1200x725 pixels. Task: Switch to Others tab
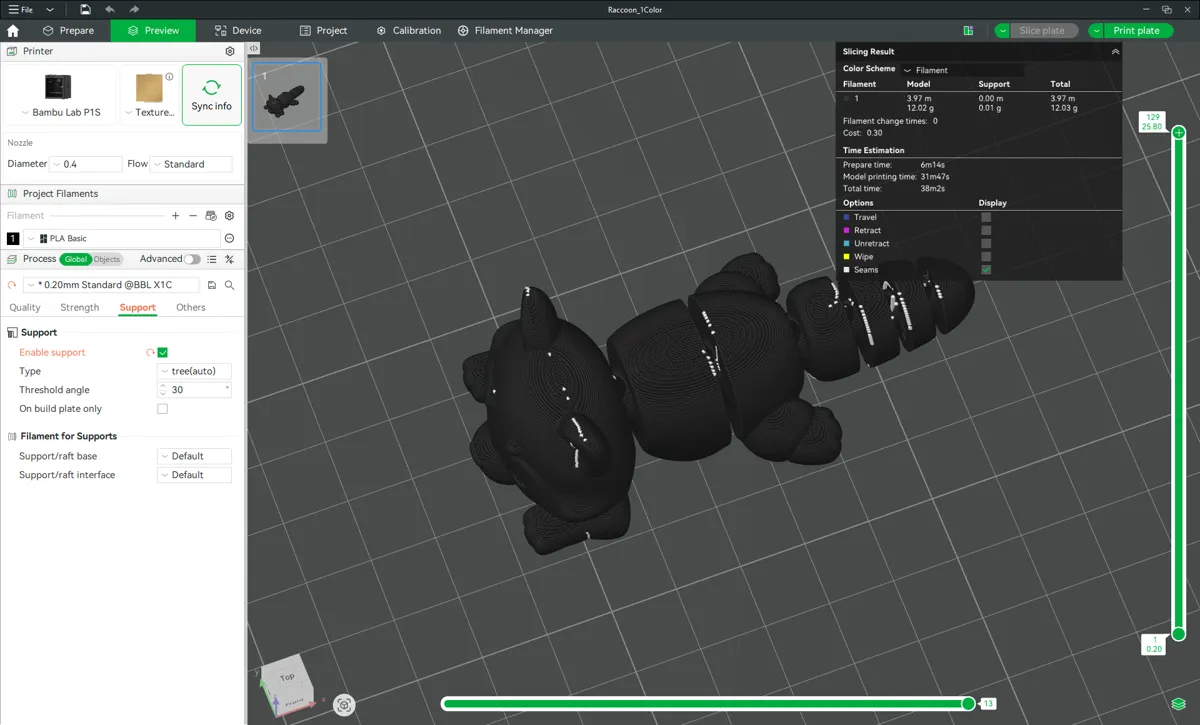click(190, 307)
